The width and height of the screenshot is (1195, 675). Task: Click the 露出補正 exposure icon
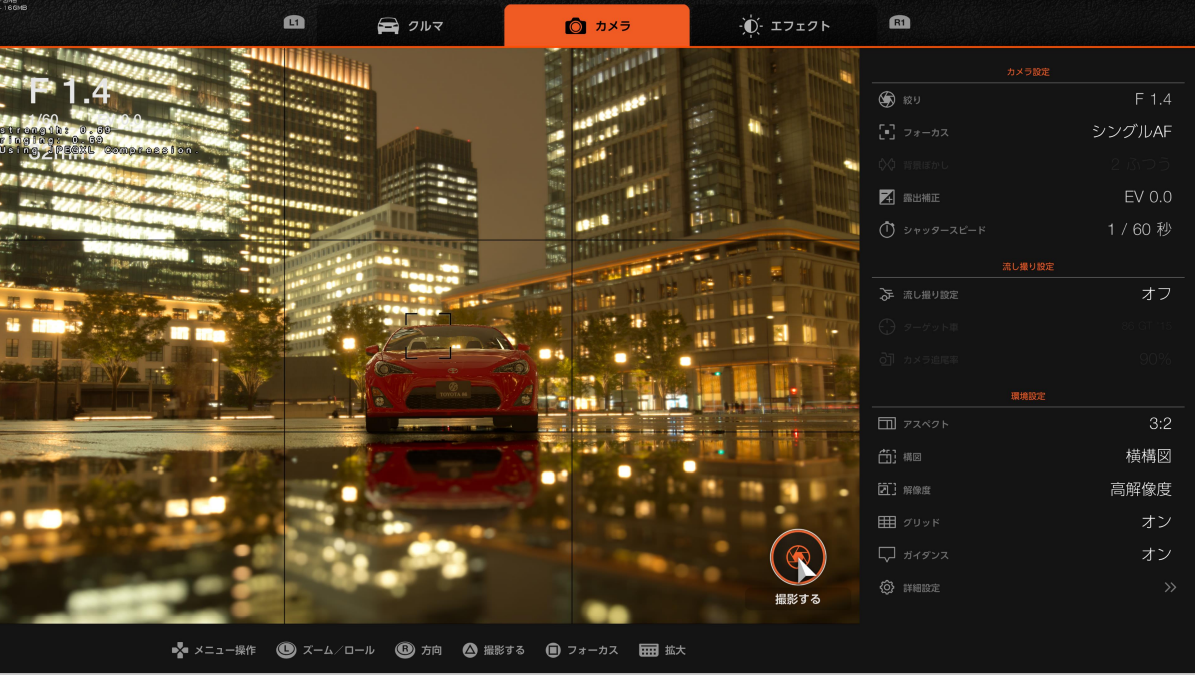[x=886, y=197]
